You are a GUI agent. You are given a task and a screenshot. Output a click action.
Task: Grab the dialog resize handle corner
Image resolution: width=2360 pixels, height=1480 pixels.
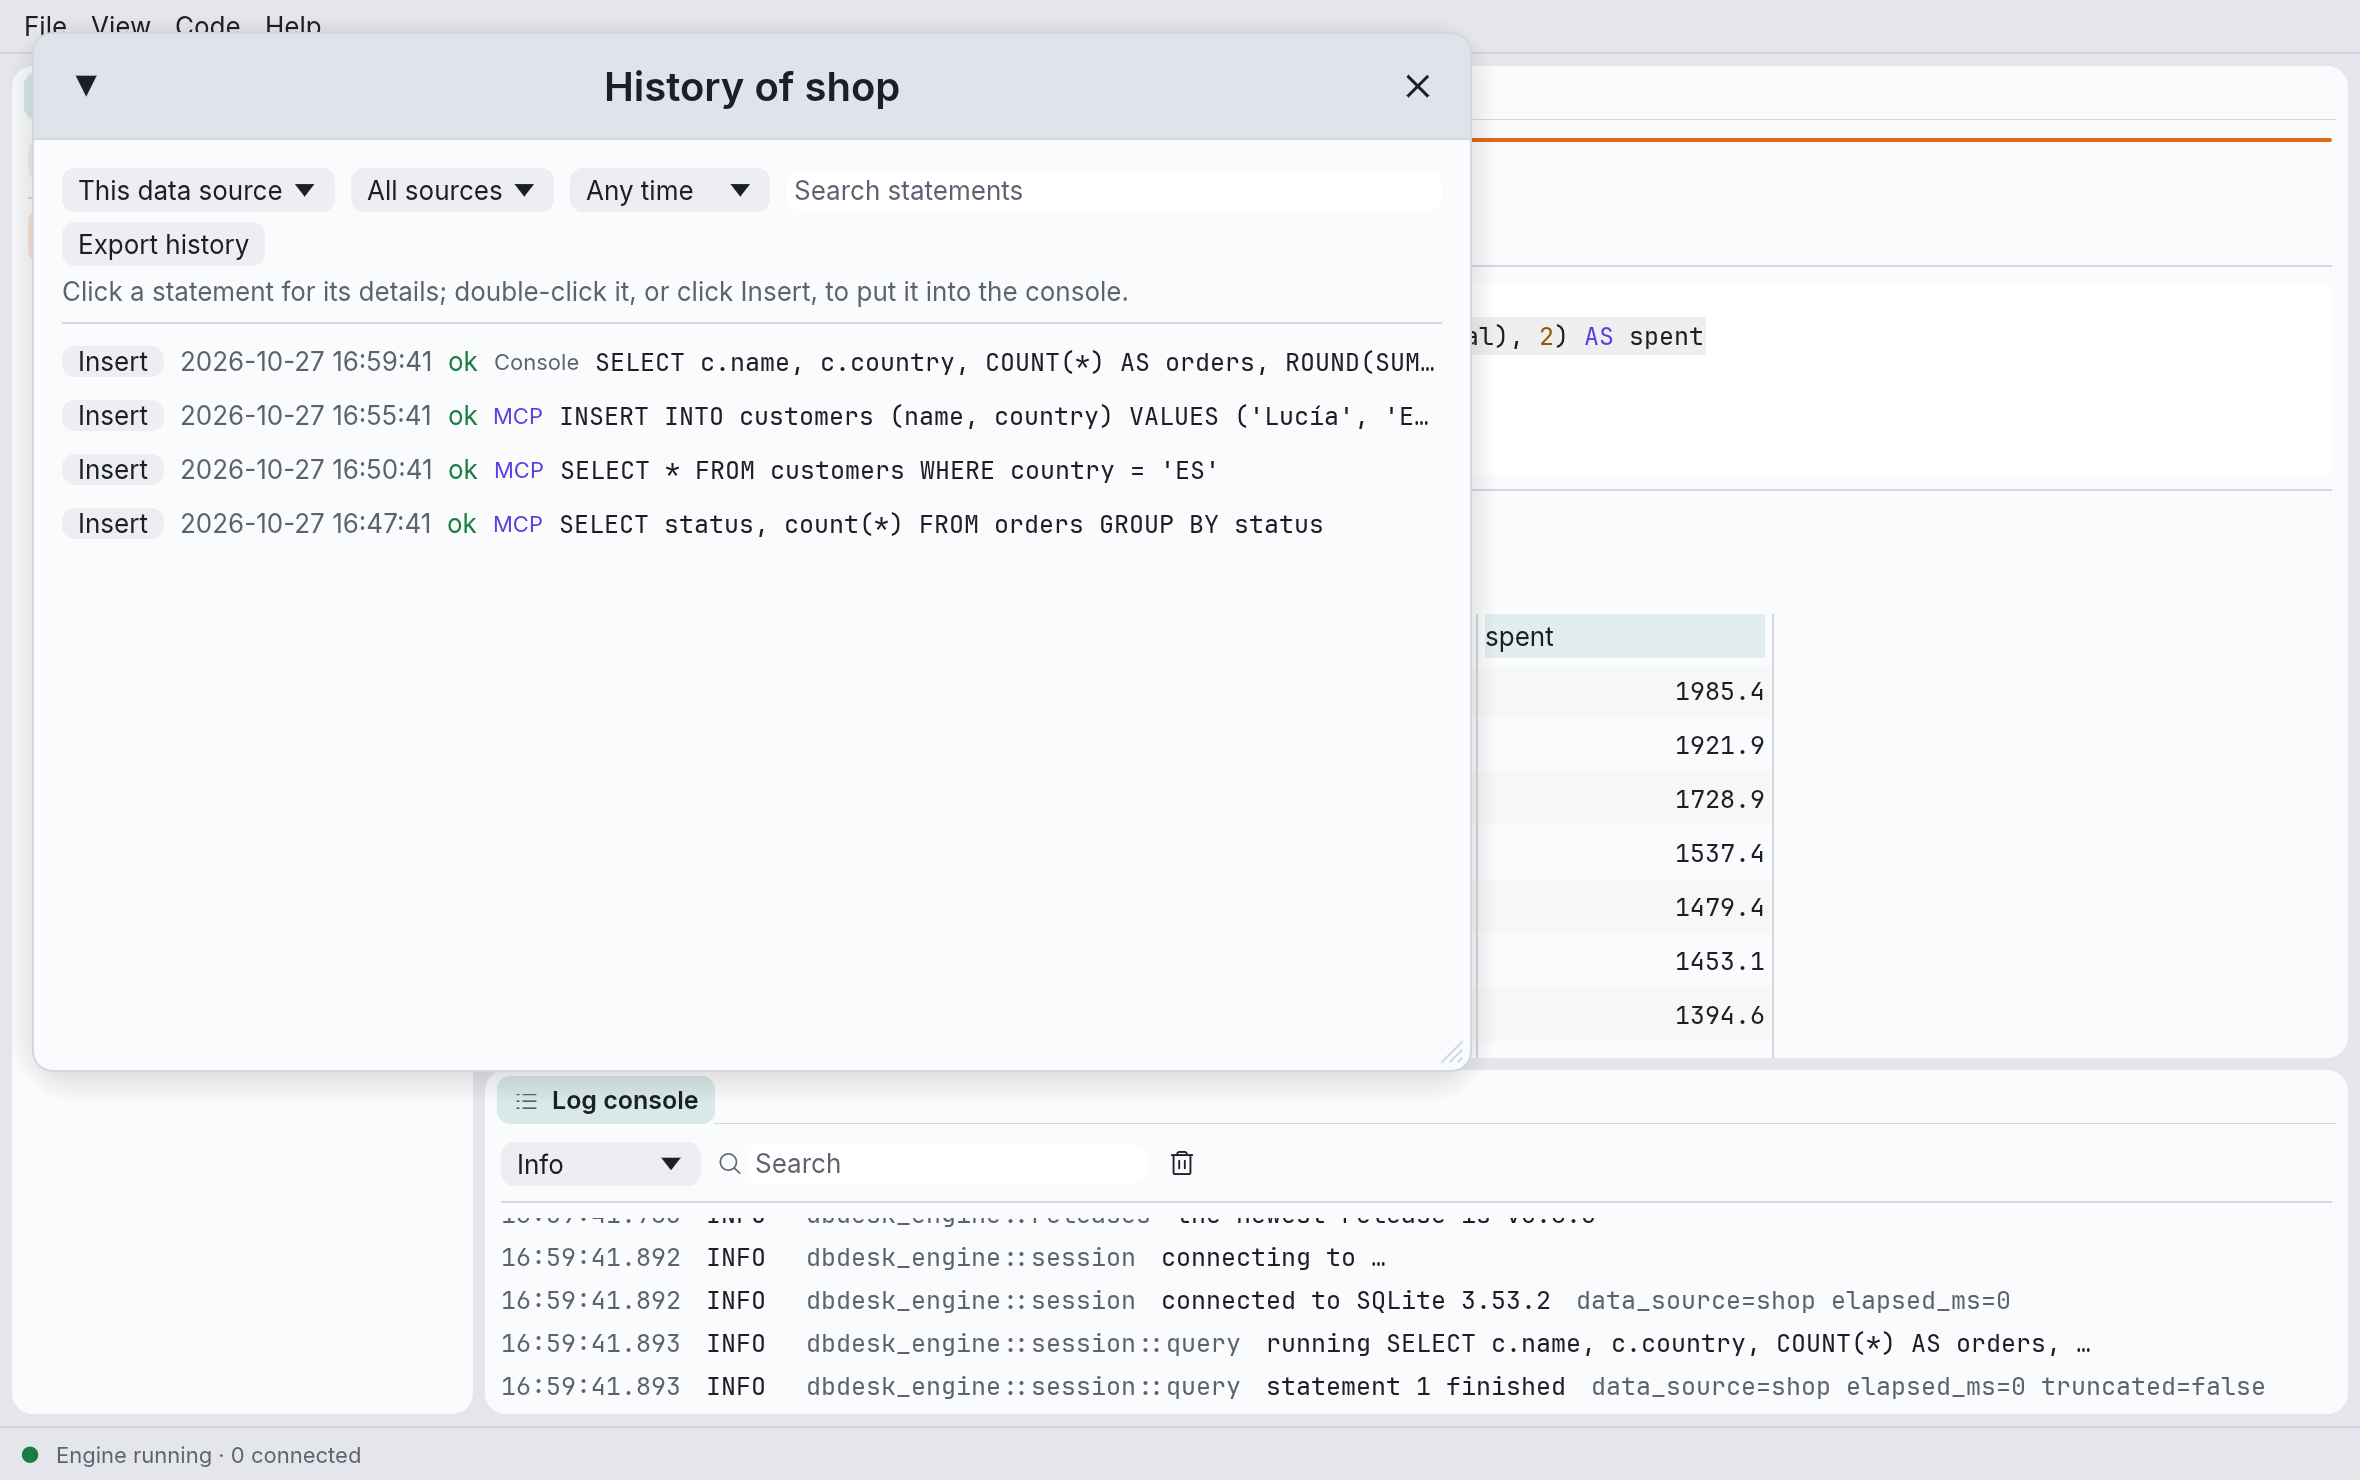[x=1452, y=1052]
